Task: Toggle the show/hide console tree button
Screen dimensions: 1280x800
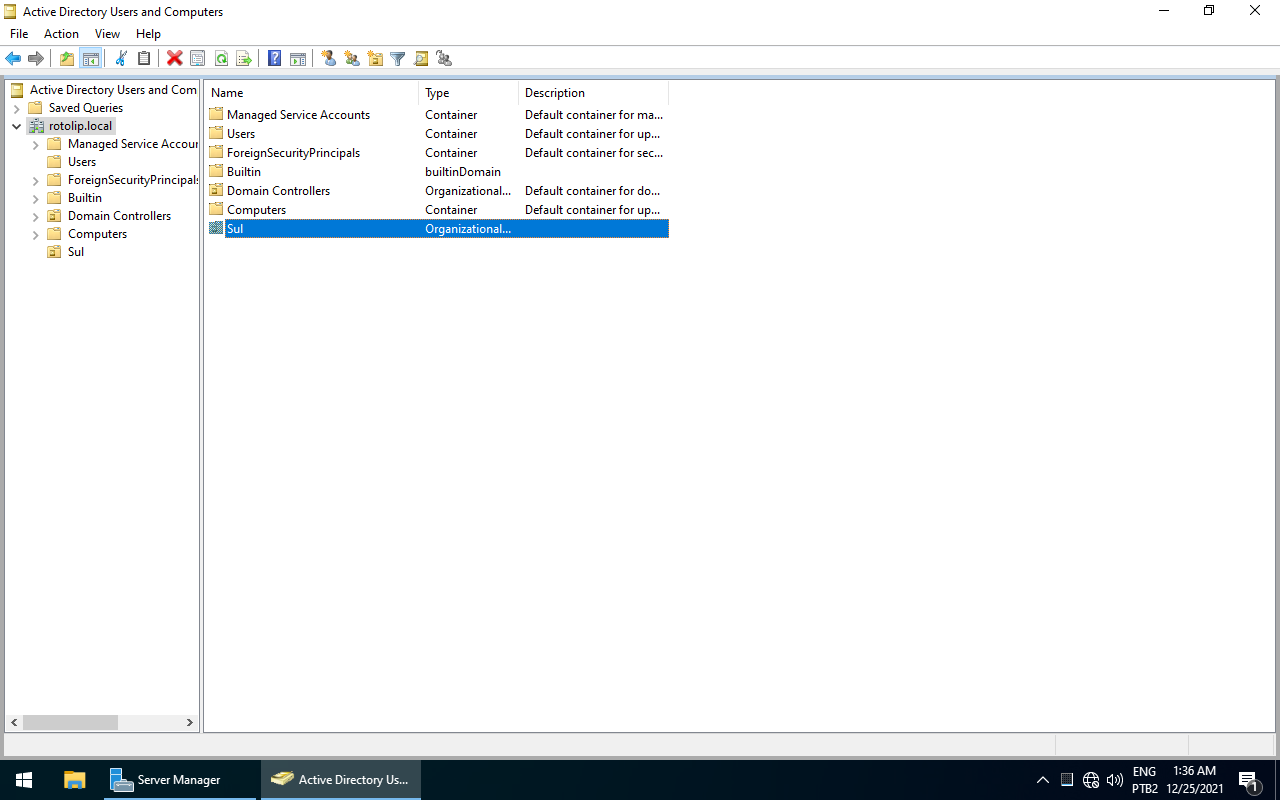Action: tap(90, 59)
